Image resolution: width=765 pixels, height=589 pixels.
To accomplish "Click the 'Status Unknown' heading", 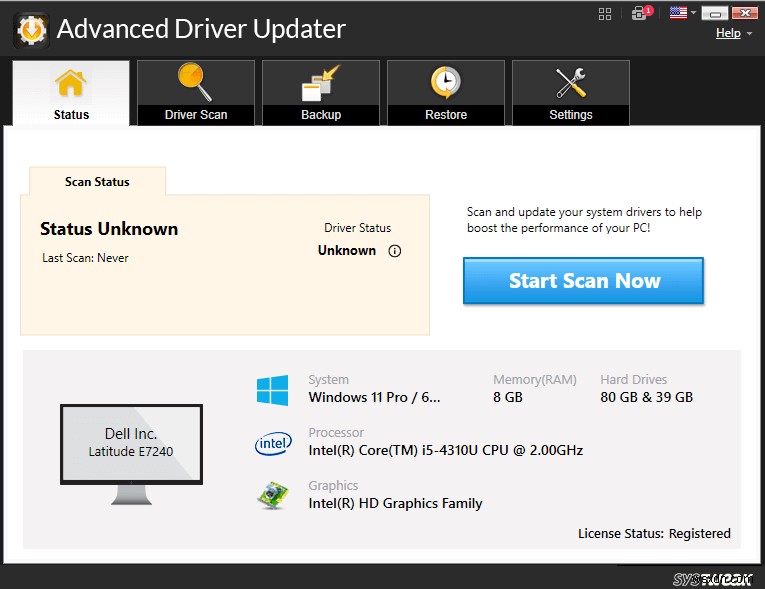I will coord(109,229).
